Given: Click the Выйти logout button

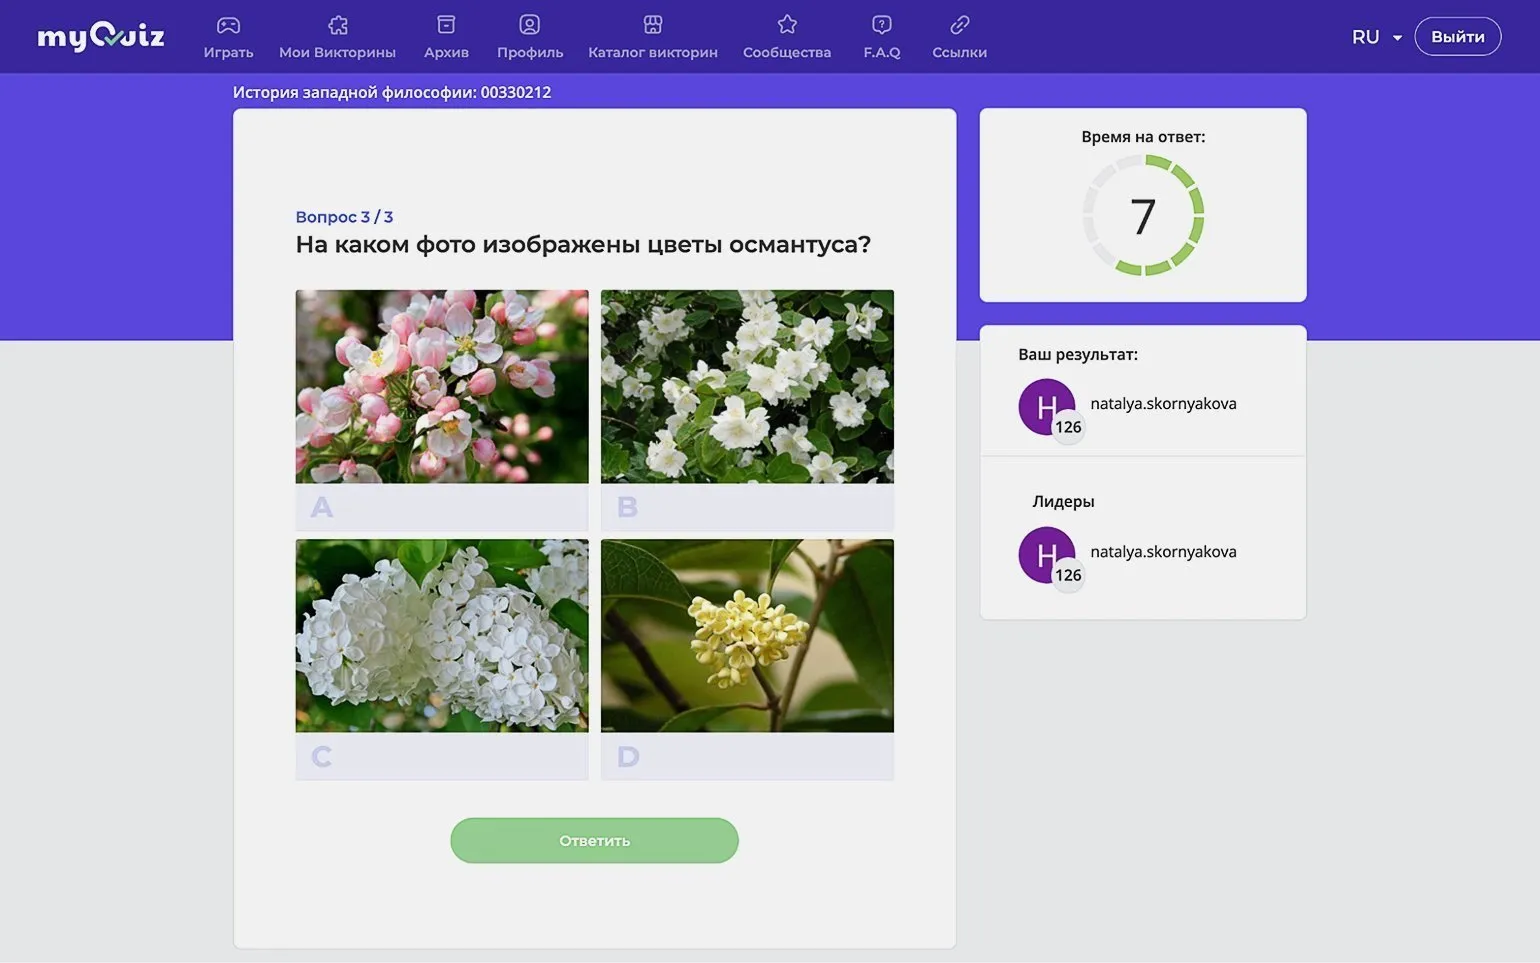Looking at the screenshot, I should pyautogui.click(x=1457, y=37).
